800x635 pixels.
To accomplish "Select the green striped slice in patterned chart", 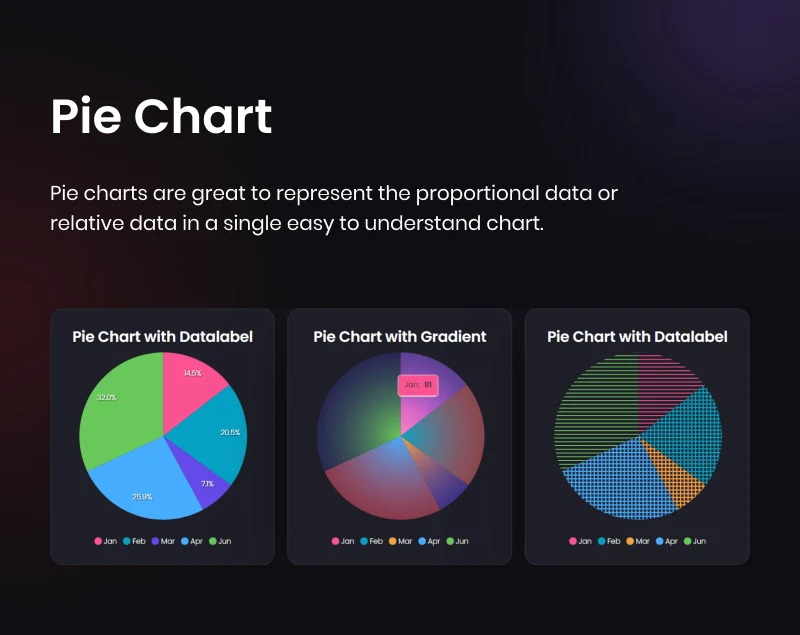I will (x=595, y=405).
